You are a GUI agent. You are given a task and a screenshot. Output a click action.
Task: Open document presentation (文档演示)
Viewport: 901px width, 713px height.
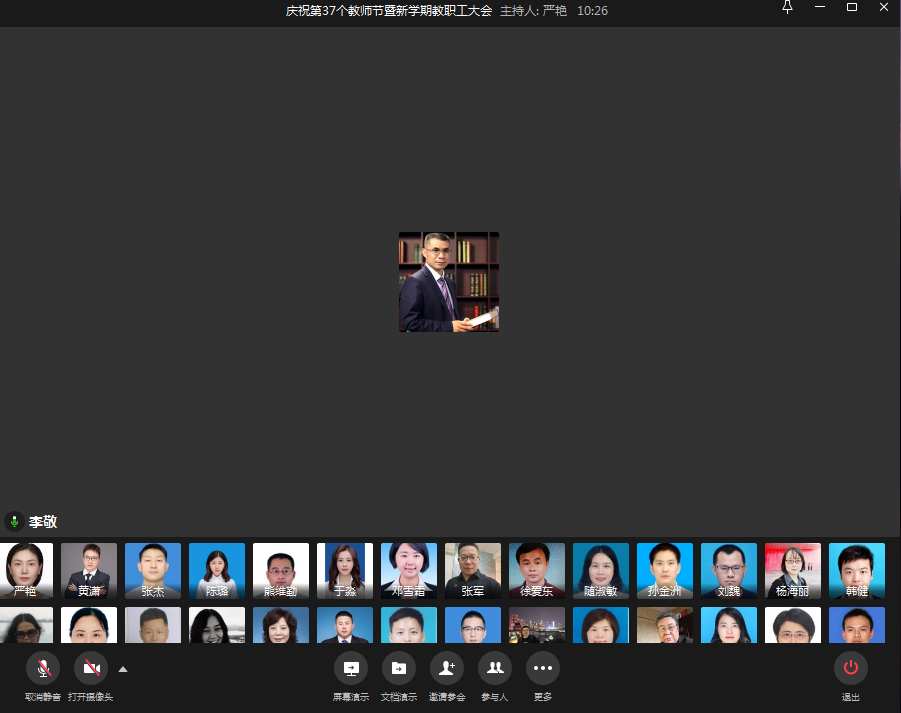tap(399, 668)
